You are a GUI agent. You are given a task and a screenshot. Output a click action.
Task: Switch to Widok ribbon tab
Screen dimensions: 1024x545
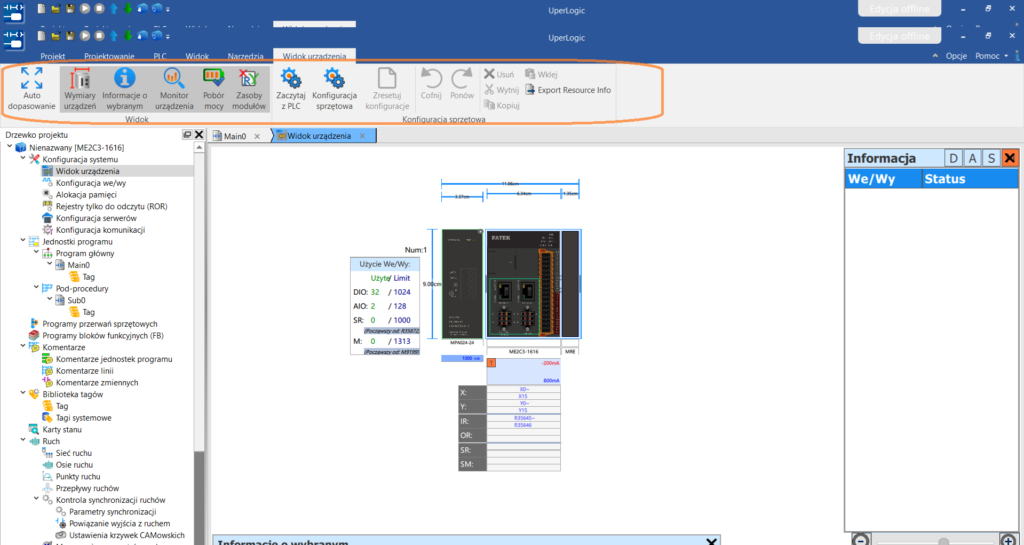coord(197,57)
